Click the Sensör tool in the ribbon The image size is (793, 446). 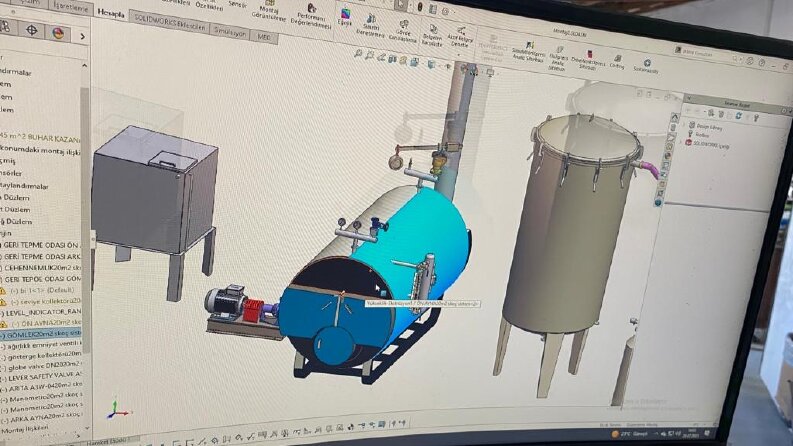[237, 4]
